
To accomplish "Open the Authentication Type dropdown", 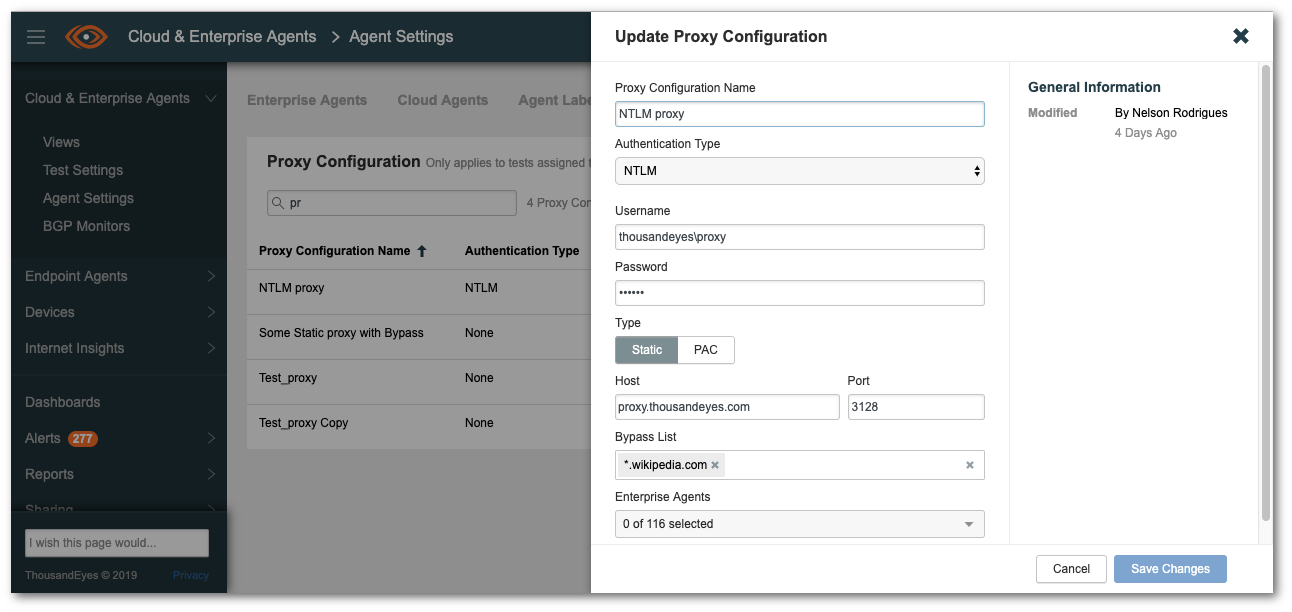I will tap(800, 171).
